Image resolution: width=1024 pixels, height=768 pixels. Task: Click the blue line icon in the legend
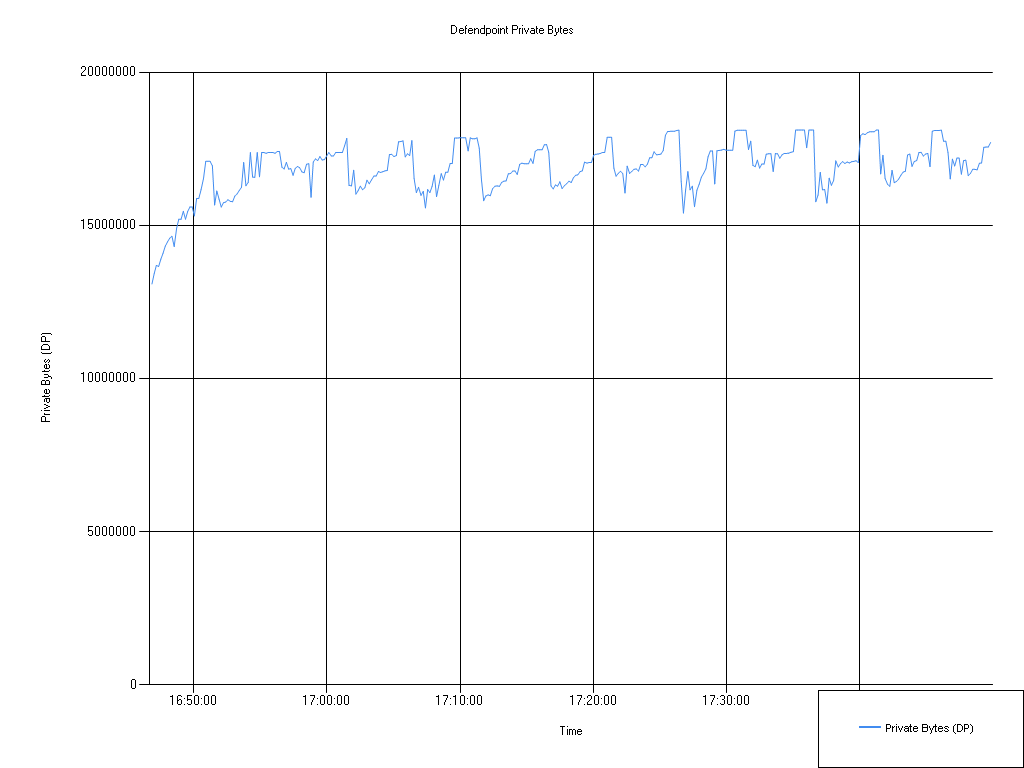[x=869, y=728]
